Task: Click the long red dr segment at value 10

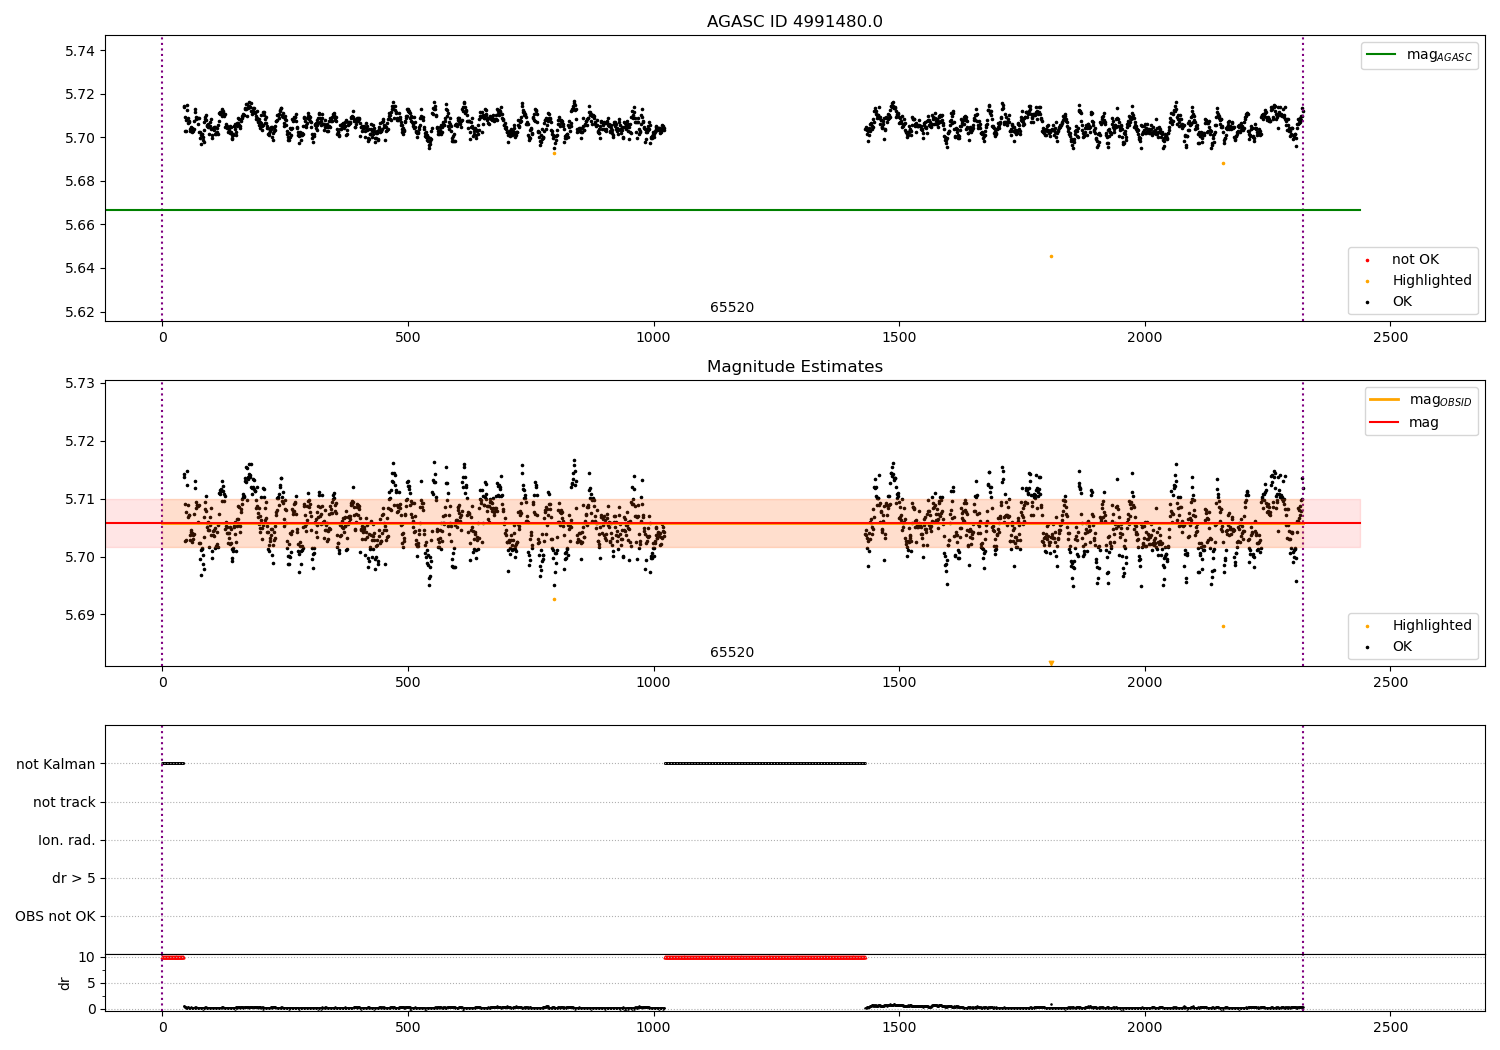Action: [x=765, y=957]
